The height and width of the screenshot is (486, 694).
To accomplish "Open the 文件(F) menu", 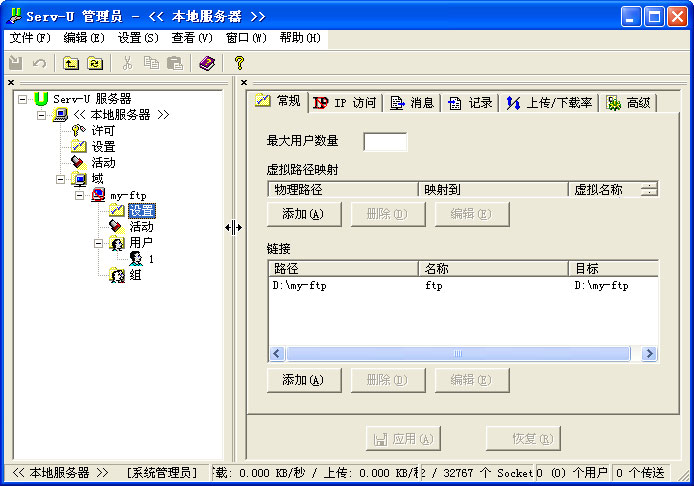I will click(x=30, y=38).
